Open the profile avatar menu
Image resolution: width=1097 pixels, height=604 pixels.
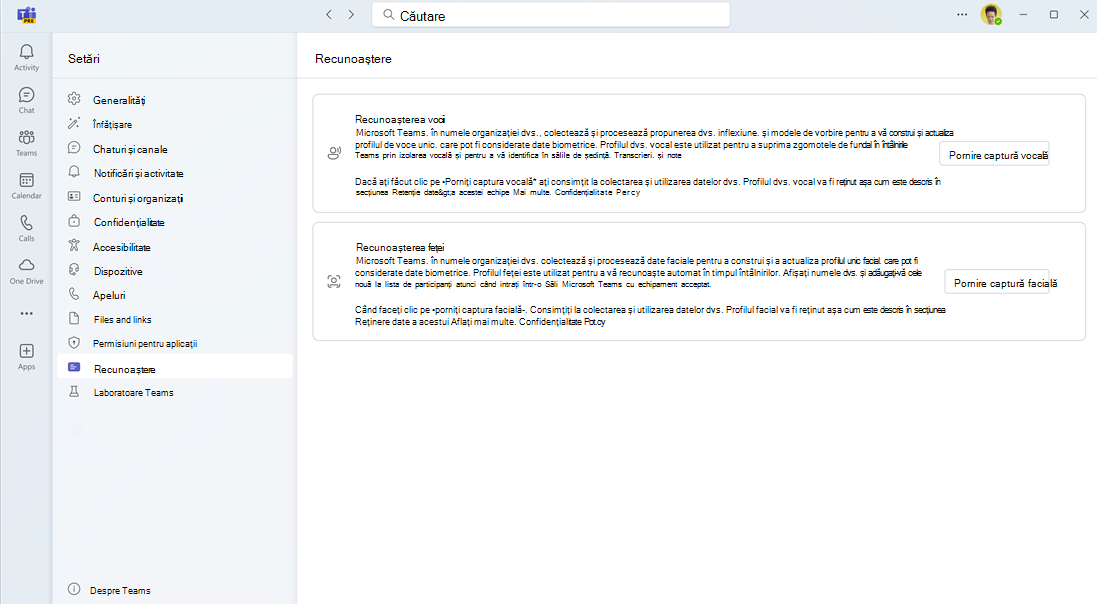tap(991, 14)
